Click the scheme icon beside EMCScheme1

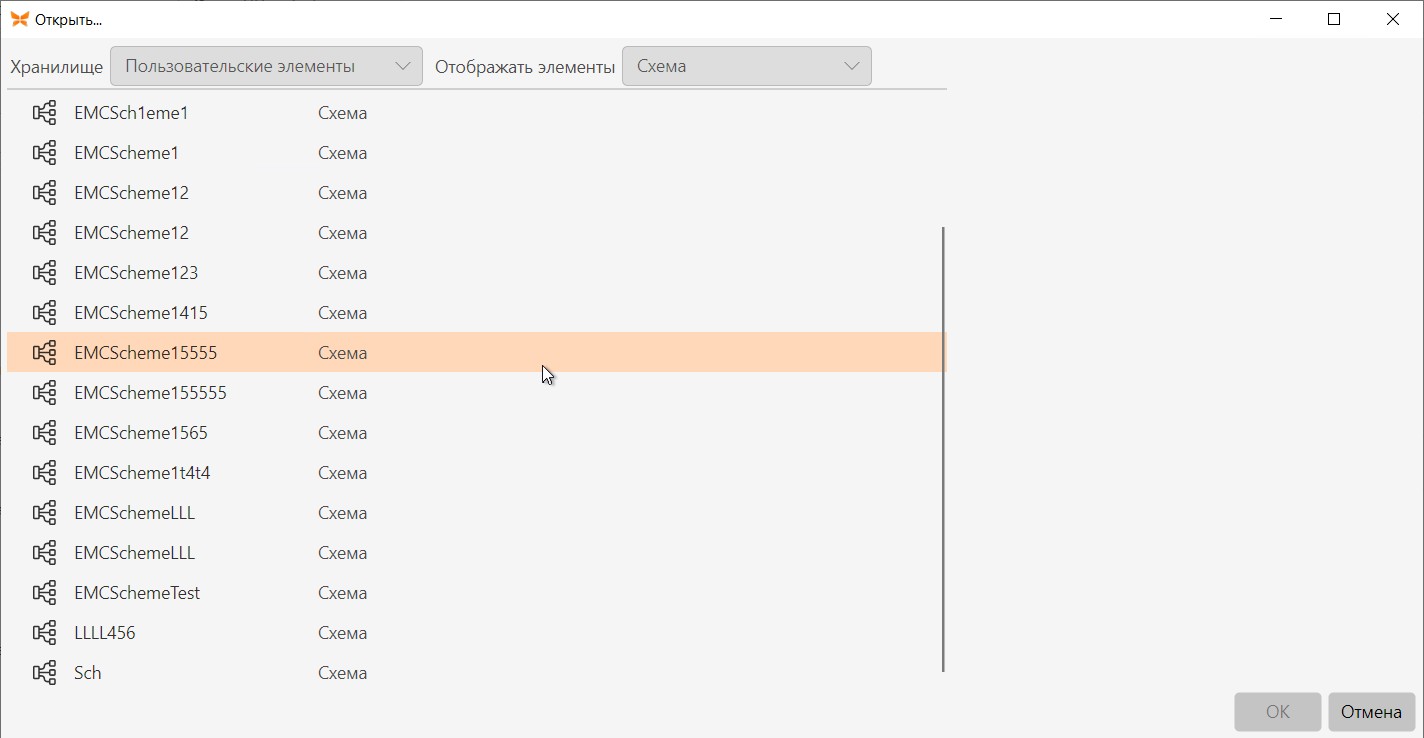coord(44,153)
